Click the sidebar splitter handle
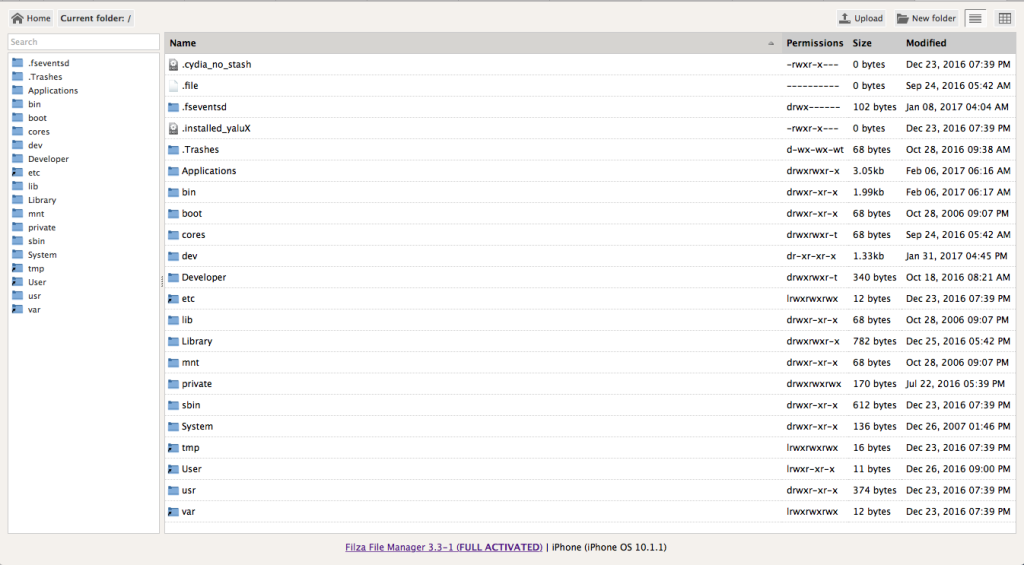The width and height of the screenshot is (1024, 565). tap(162, 282)
